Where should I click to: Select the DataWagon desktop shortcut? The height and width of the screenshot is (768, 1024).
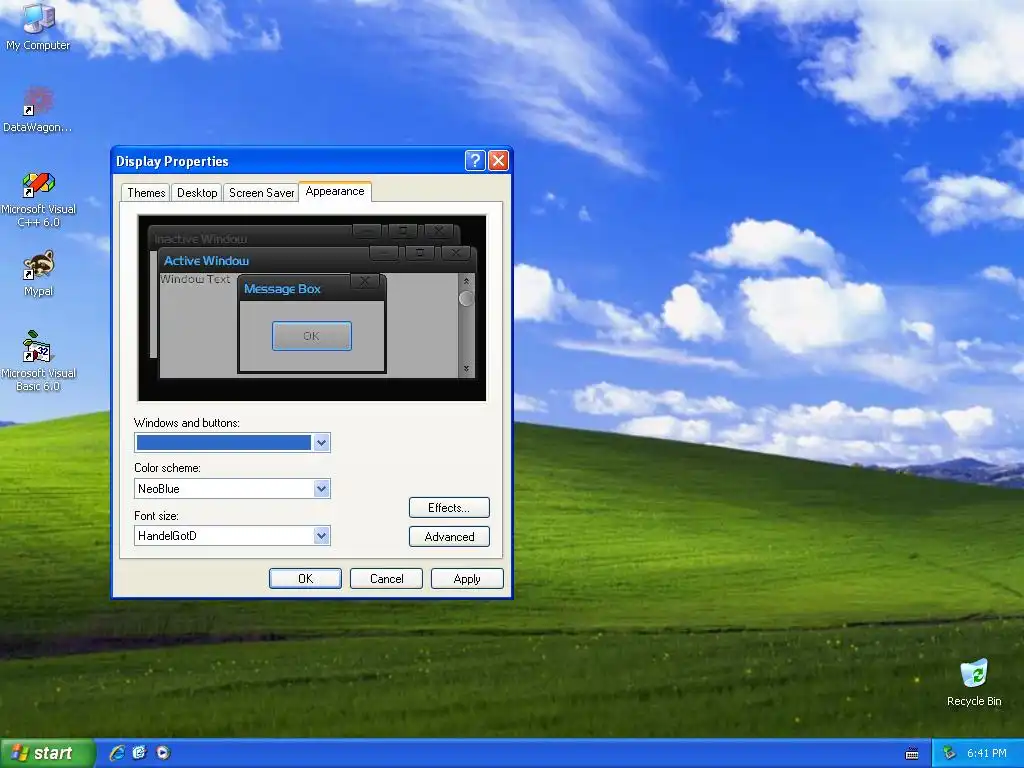[x=37, y=108]
